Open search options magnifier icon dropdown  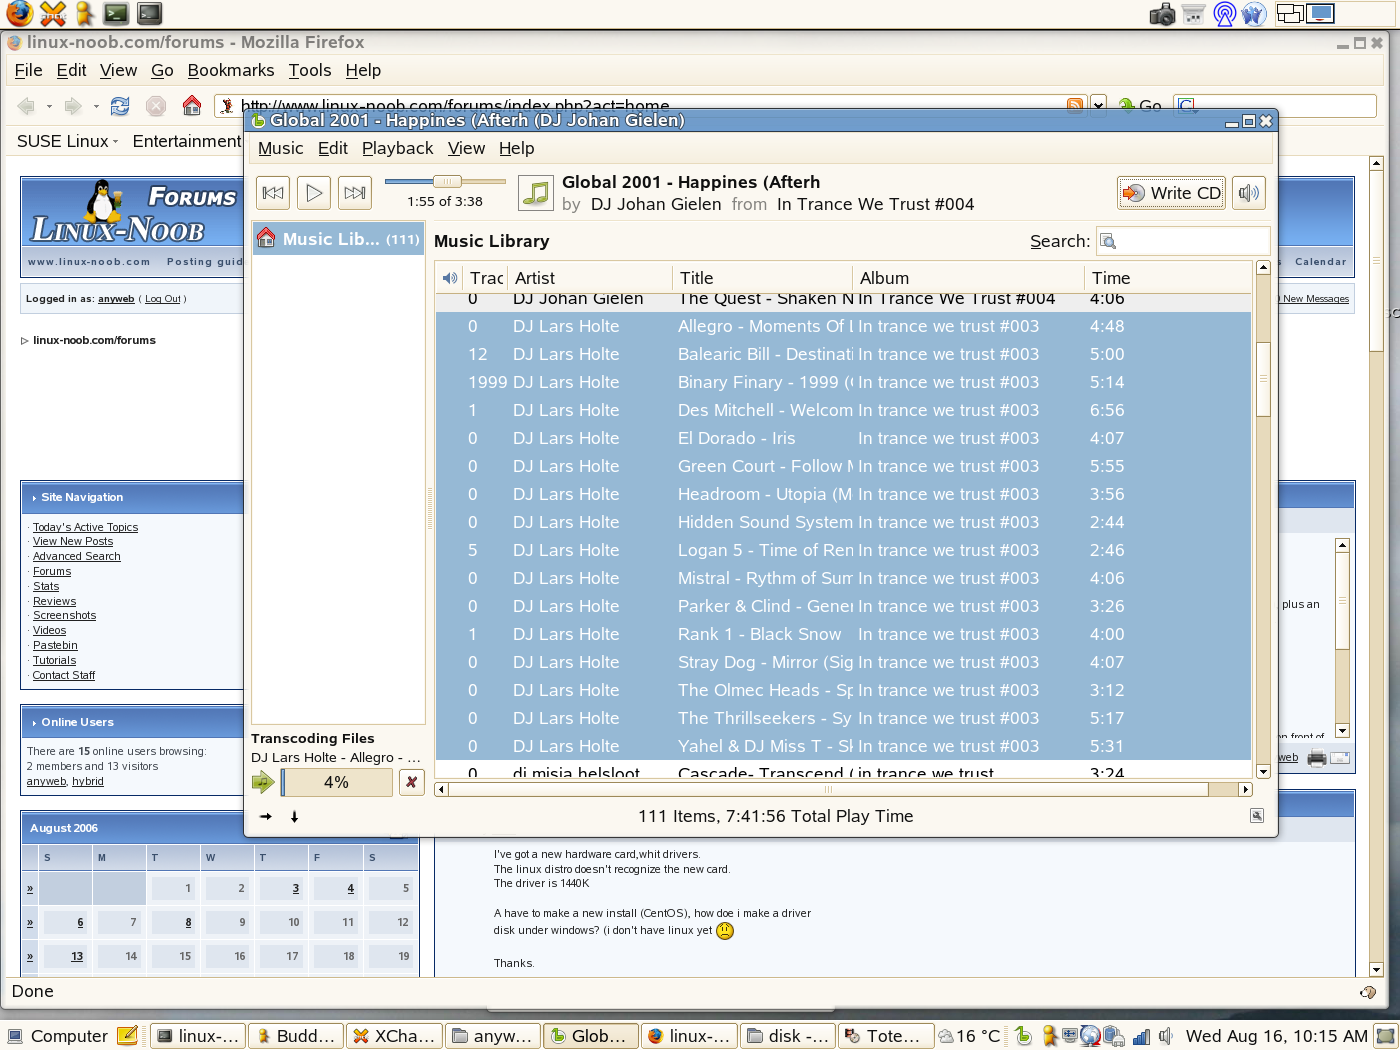(x=1108, y=241)
